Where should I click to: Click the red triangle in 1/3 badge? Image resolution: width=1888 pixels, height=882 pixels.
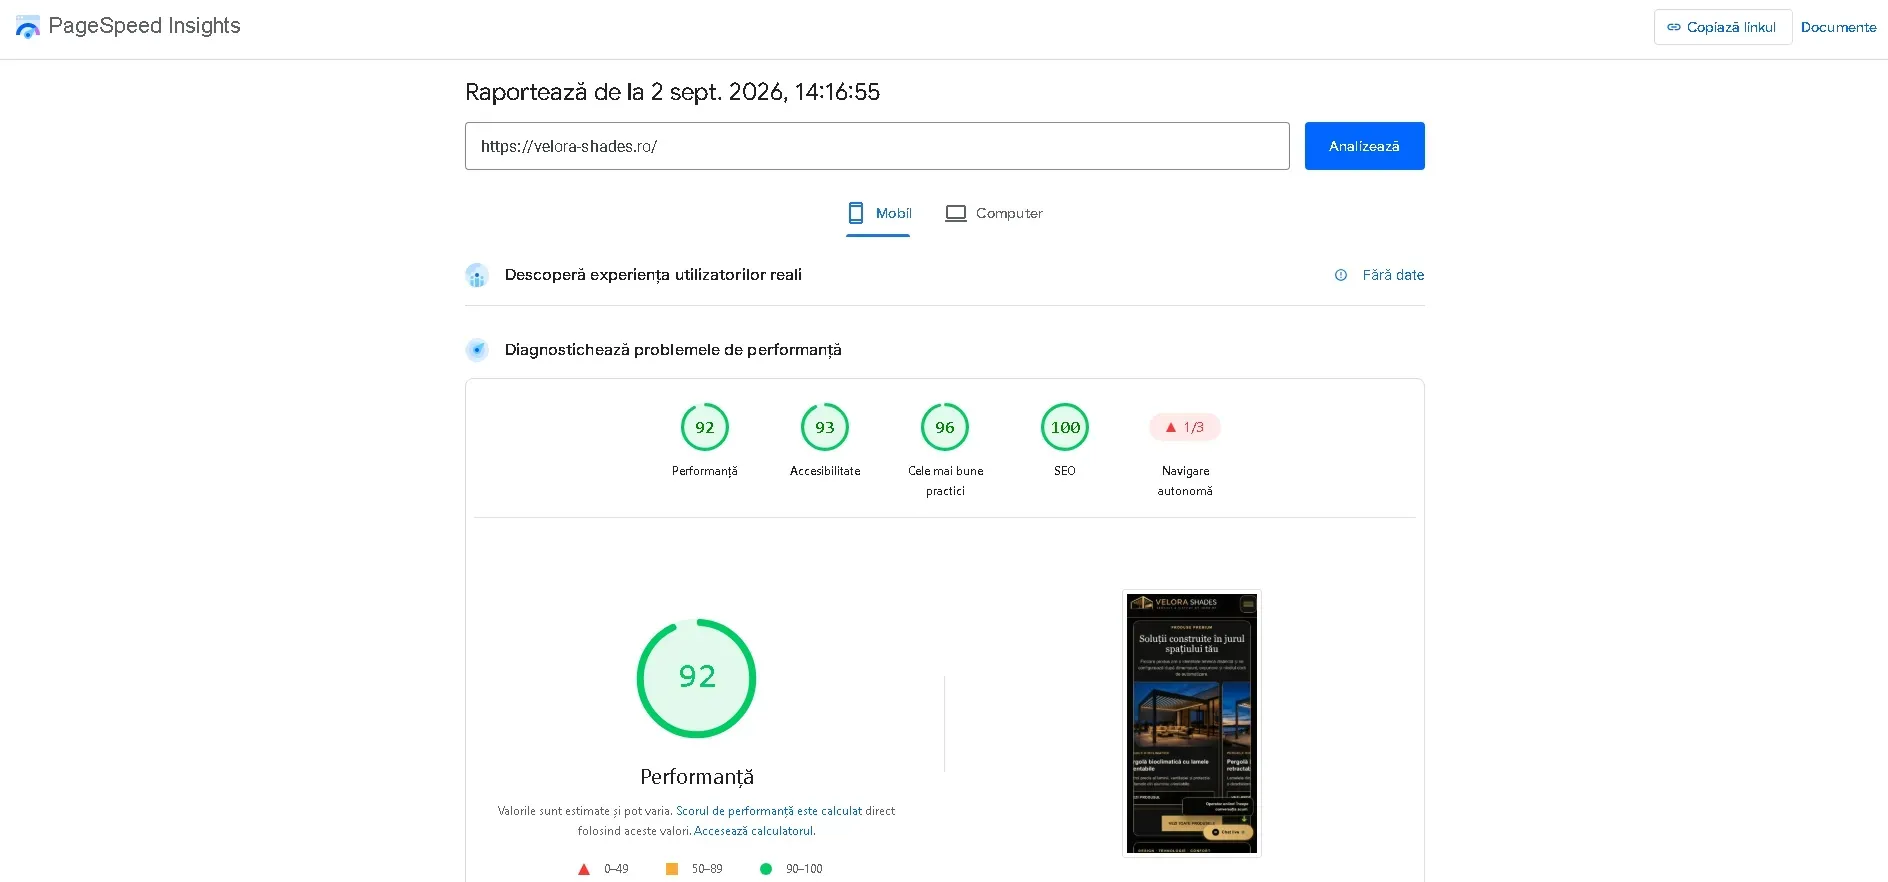[x=1171, y=427]
